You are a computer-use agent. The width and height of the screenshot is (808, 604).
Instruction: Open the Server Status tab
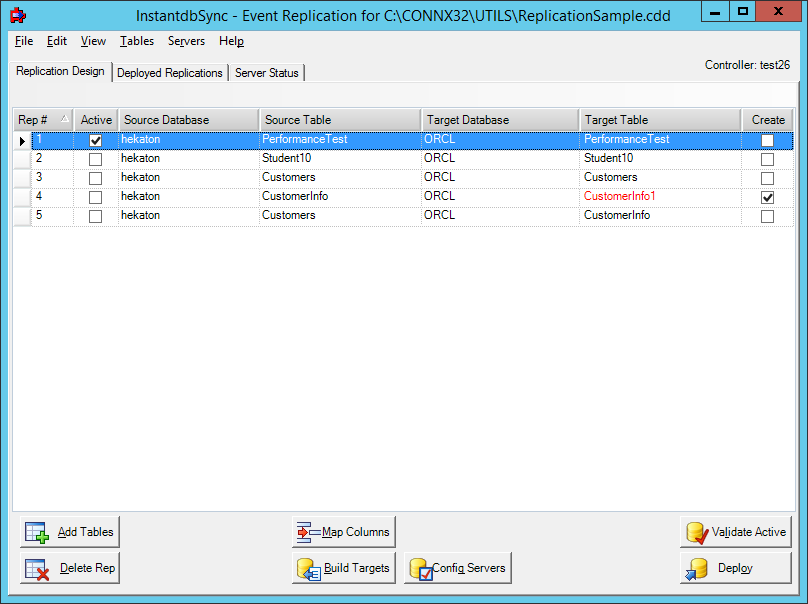(x=266, y=72)
